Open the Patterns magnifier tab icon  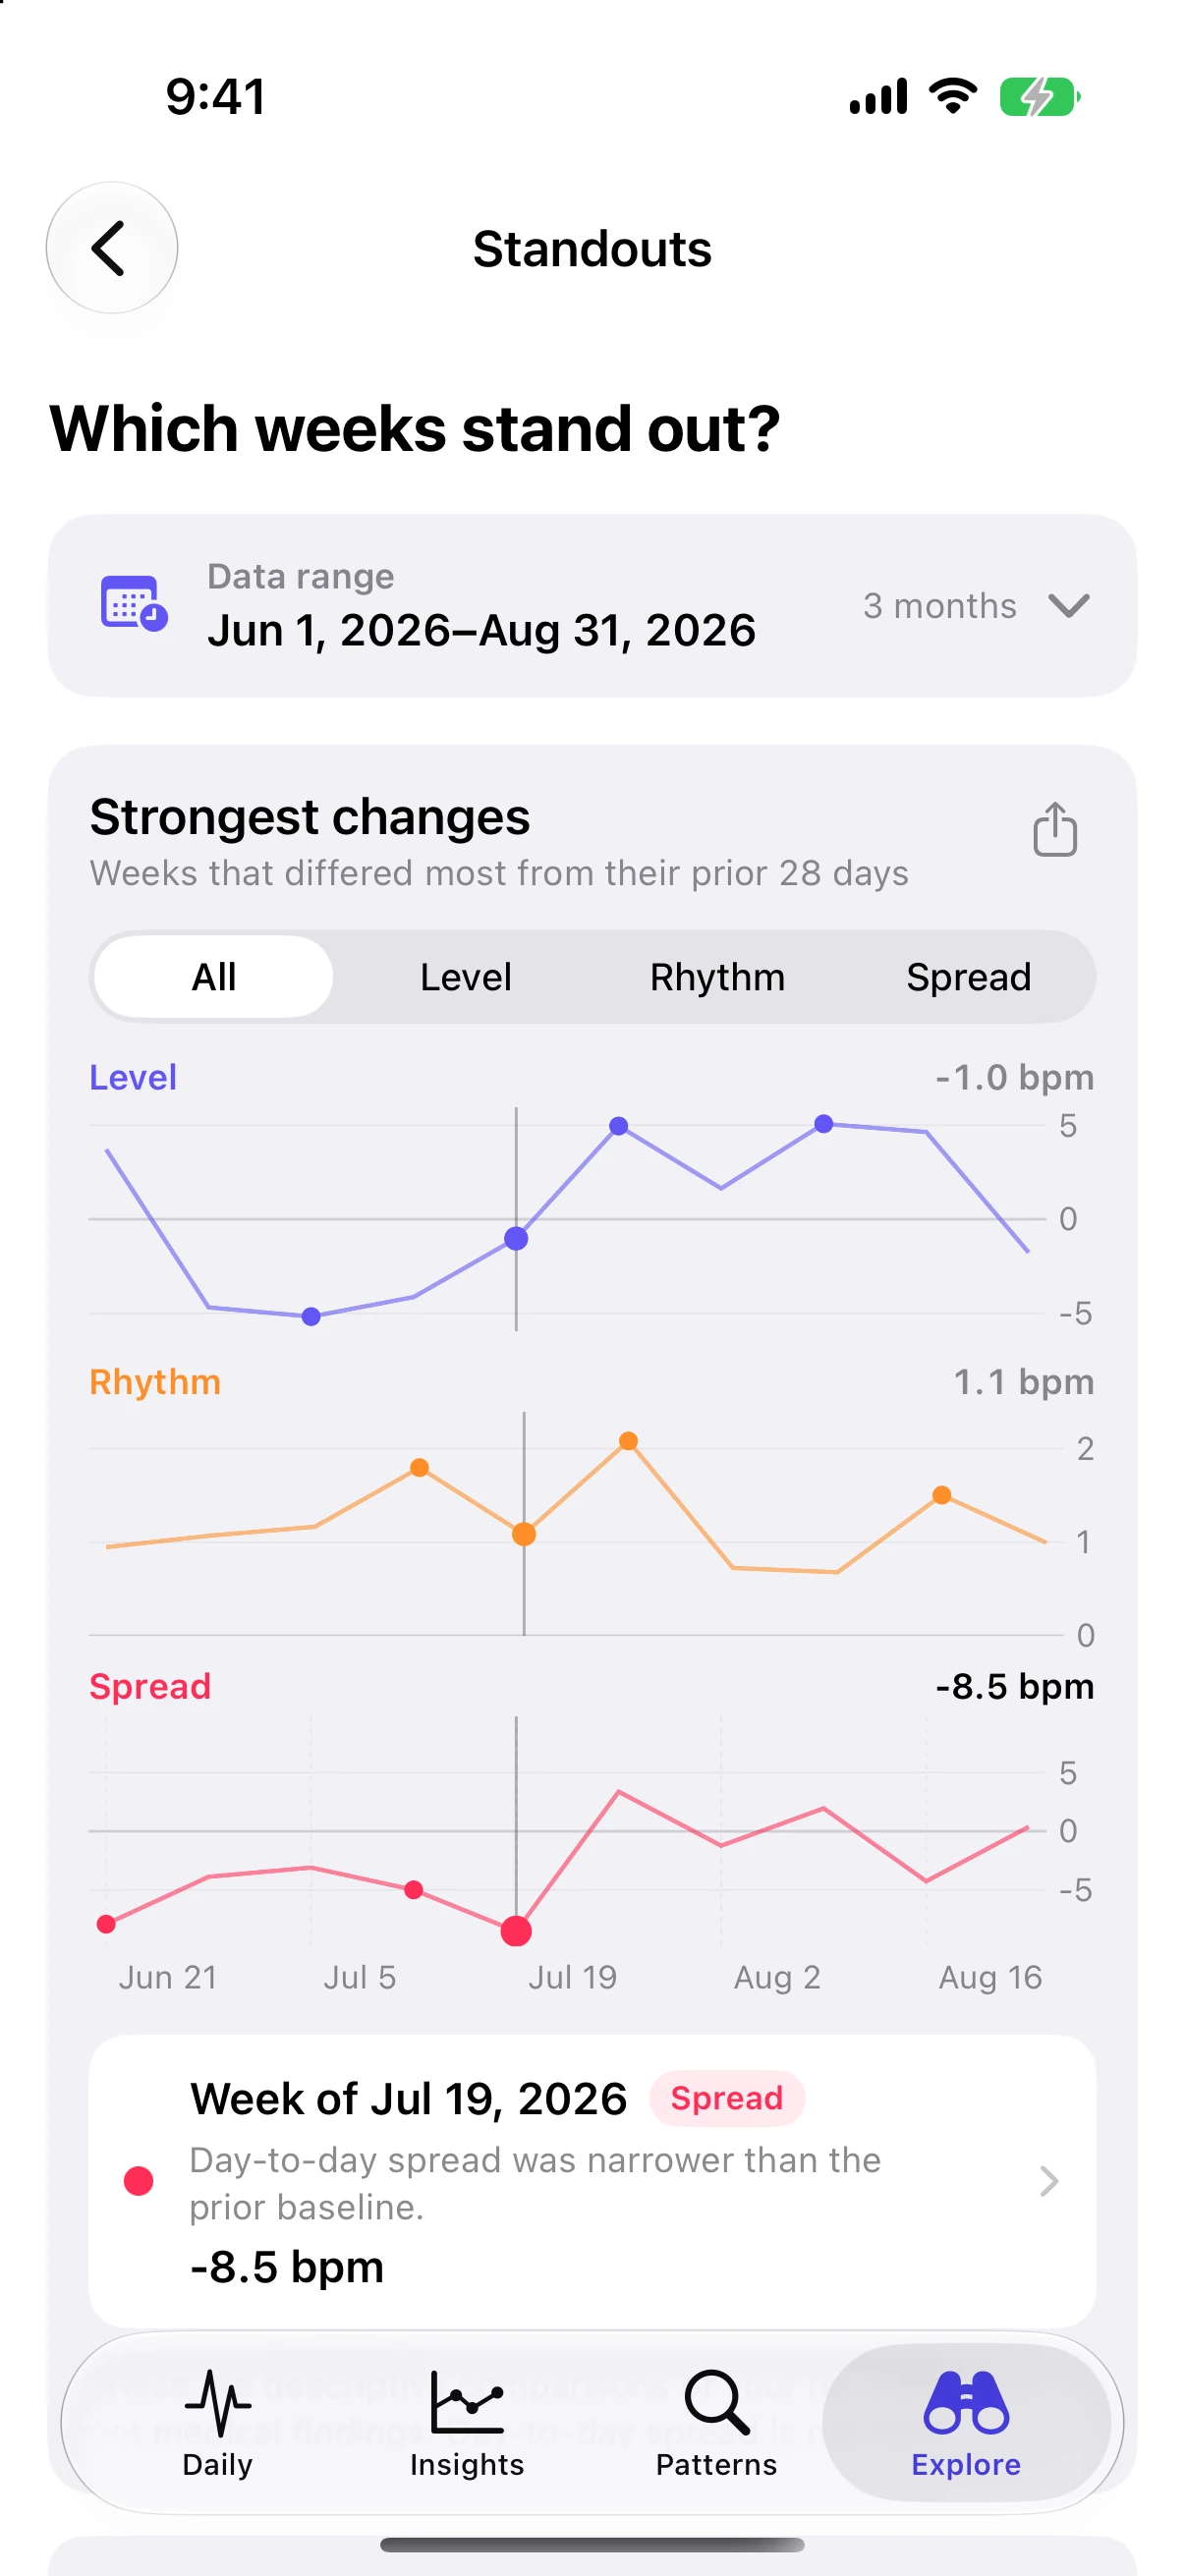pyautogui.click(x=716, y=2402)
